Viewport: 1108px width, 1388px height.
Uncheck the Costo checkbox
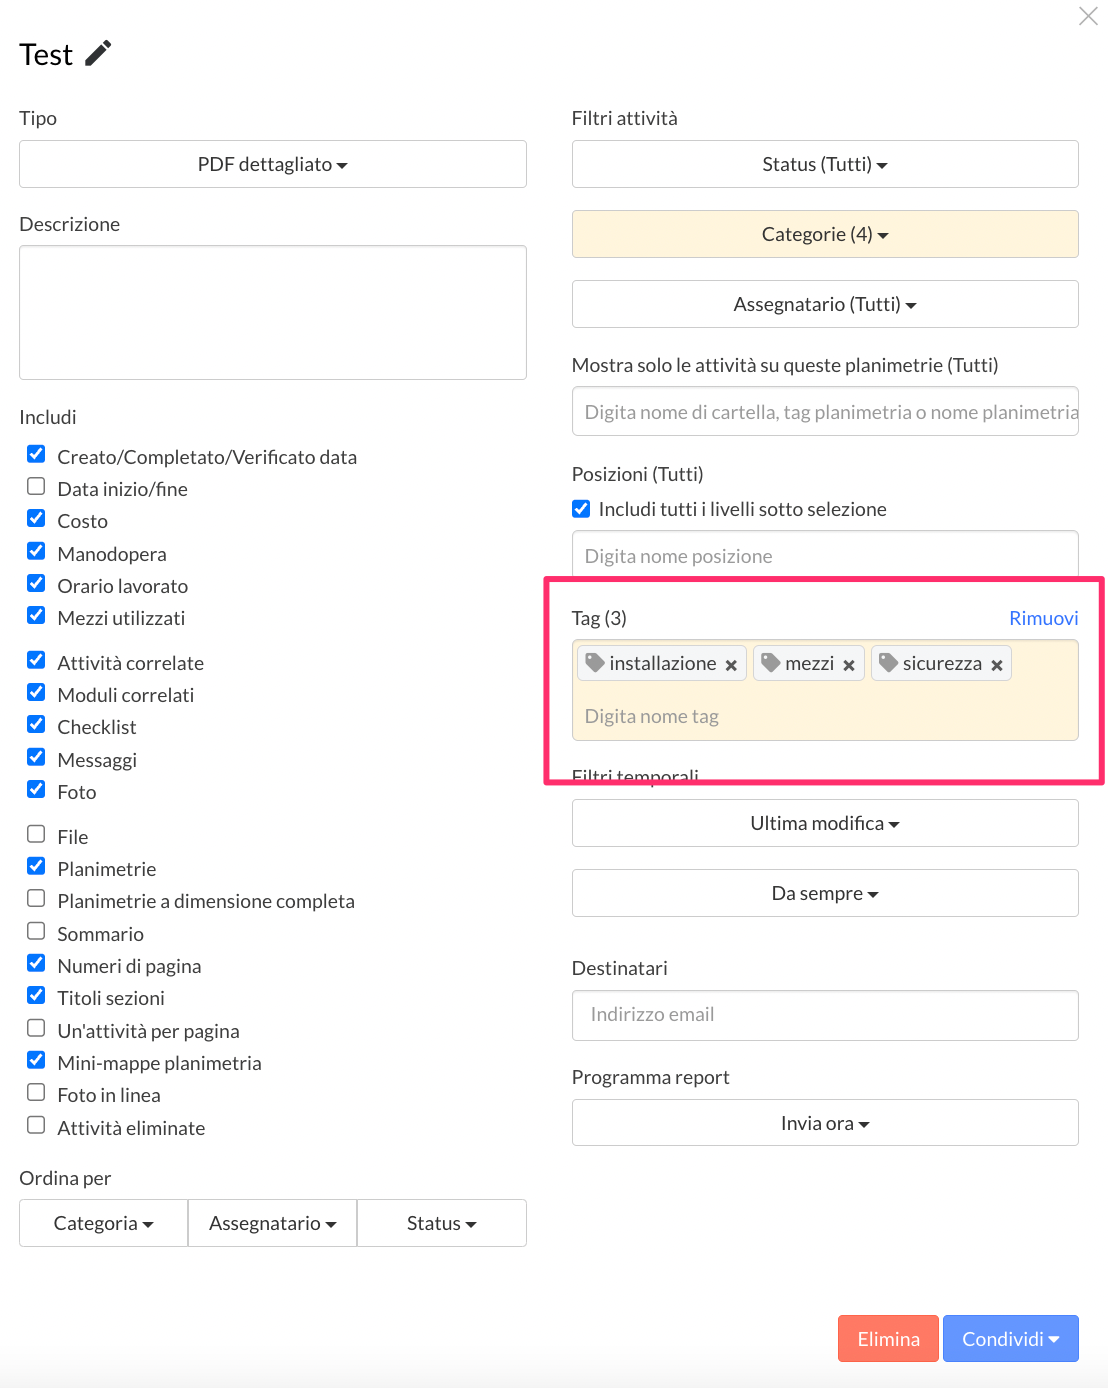pyautogui.click(x=36, y=519)
